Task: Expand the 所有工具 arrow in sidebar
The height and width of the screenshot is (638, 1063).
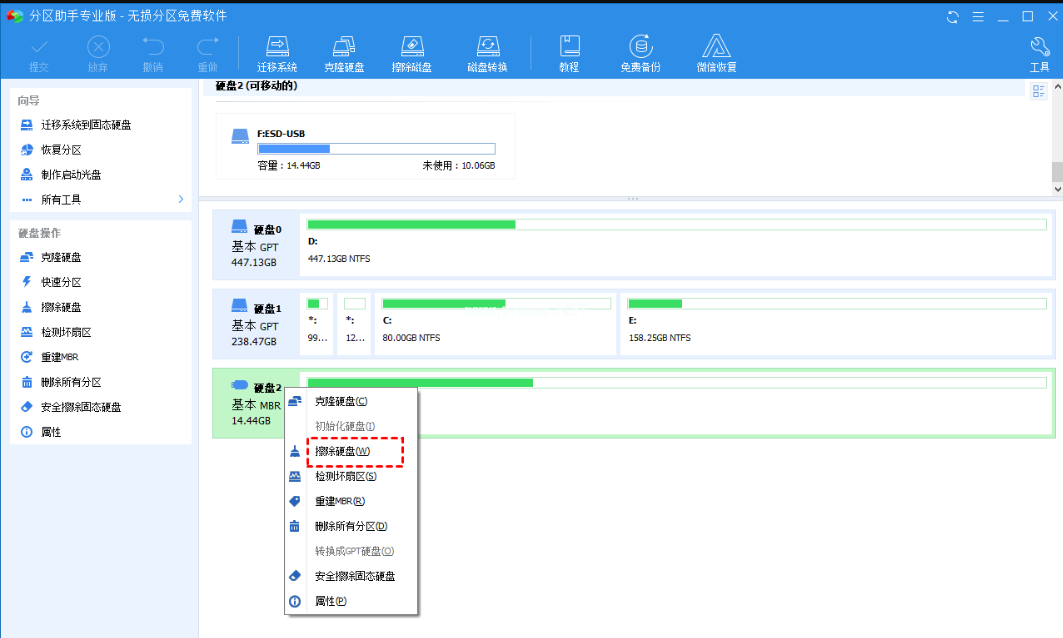Action: tap(181, 199)
